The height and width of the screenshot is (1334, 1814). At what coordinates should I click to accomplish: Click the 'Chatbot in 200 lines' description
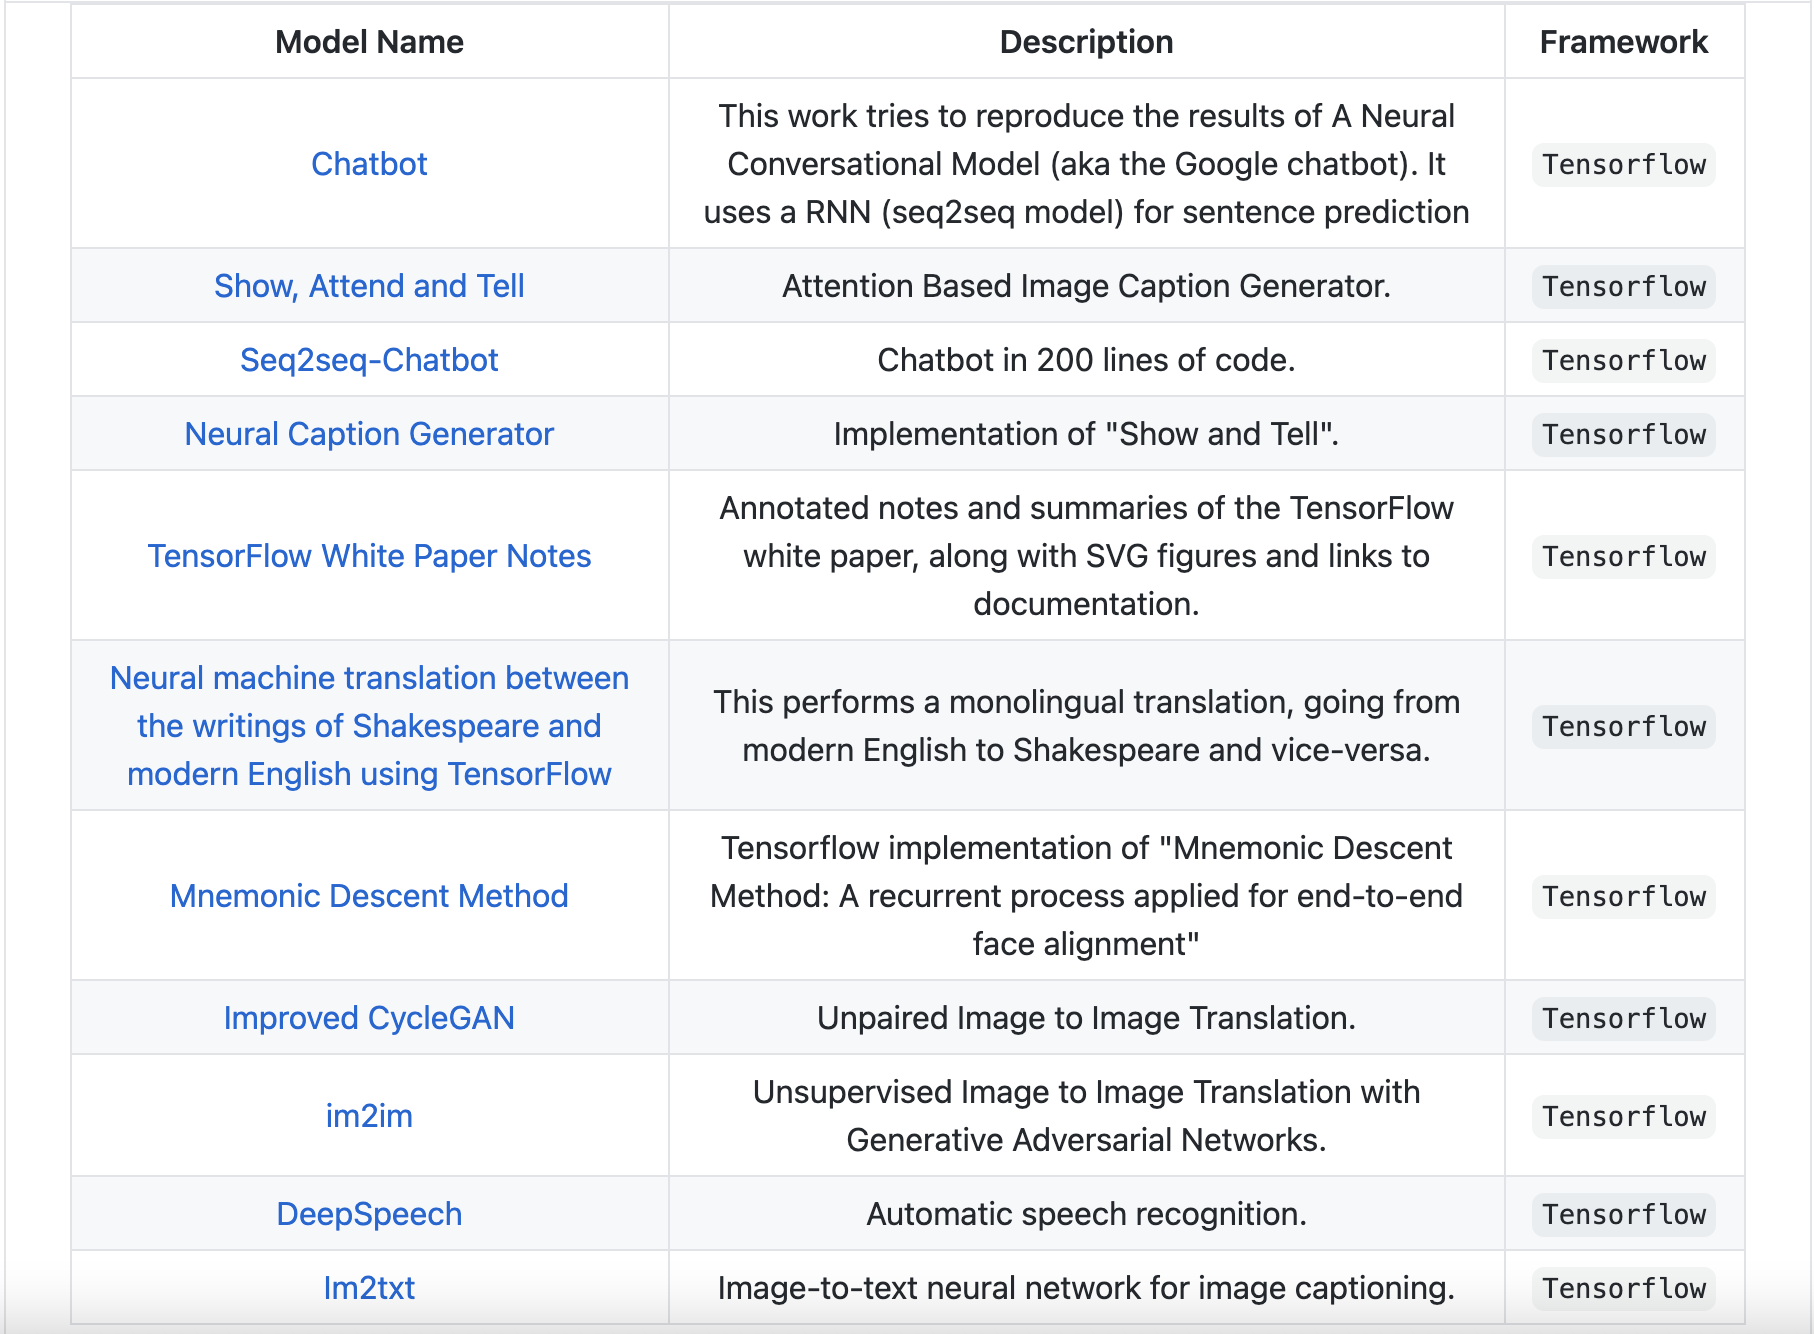click(1086, 360)
